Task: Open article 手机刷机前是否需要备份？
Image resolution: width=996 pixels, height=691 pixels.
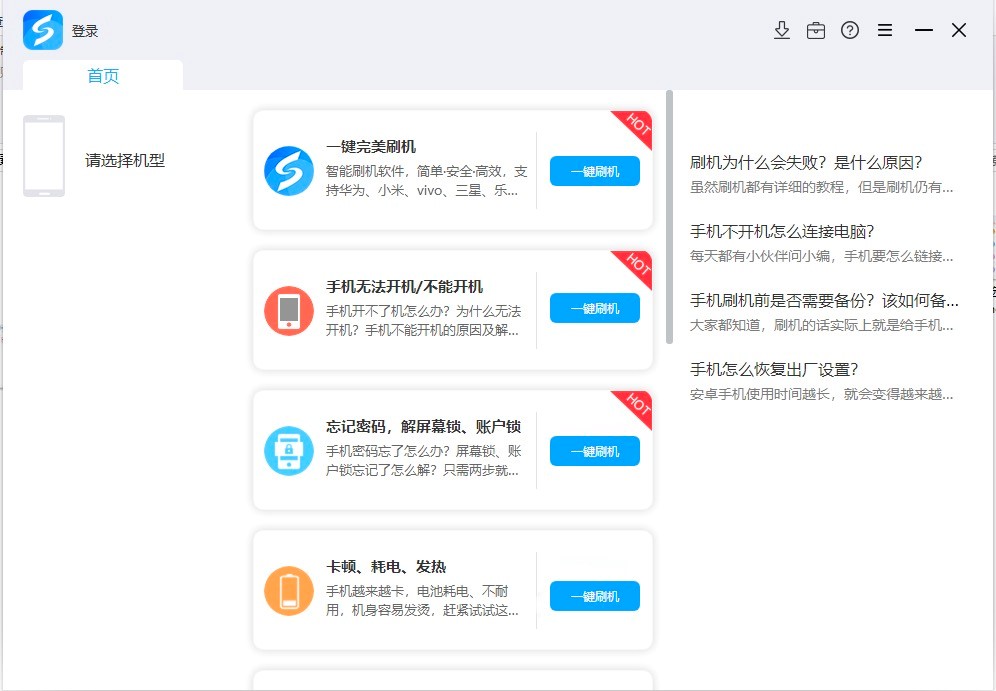Action: (x=824, y=300)
